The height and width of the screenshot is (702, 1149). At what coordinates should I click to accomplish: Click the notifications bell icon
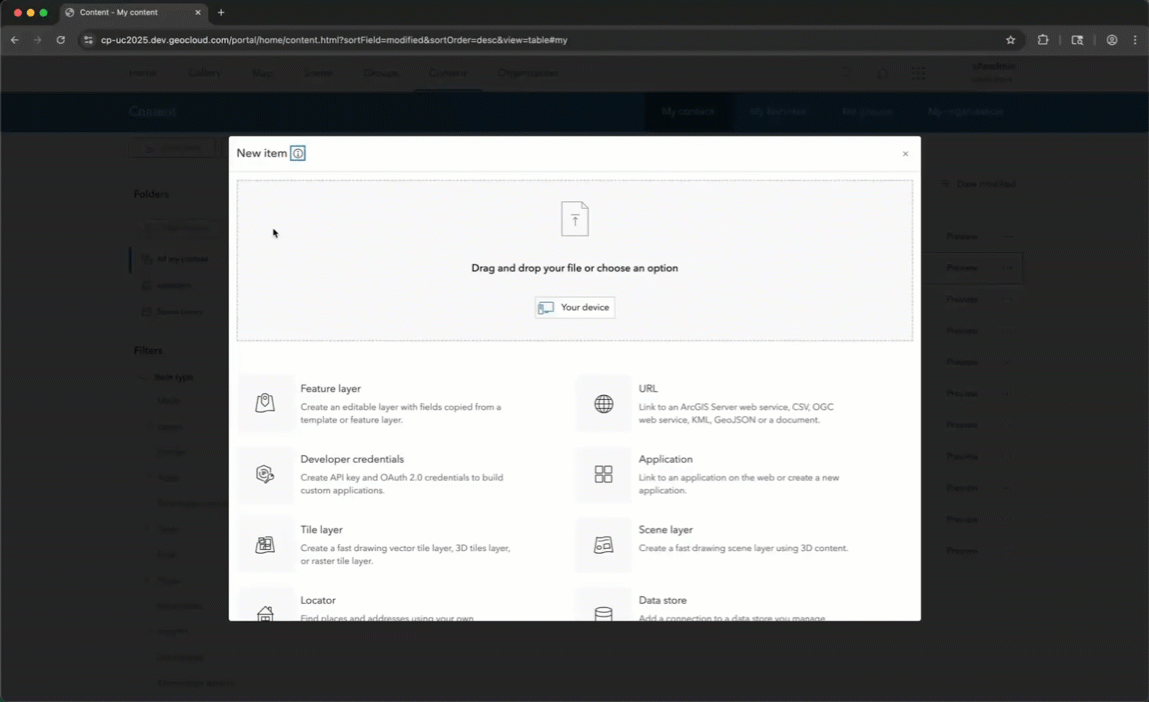881,73
